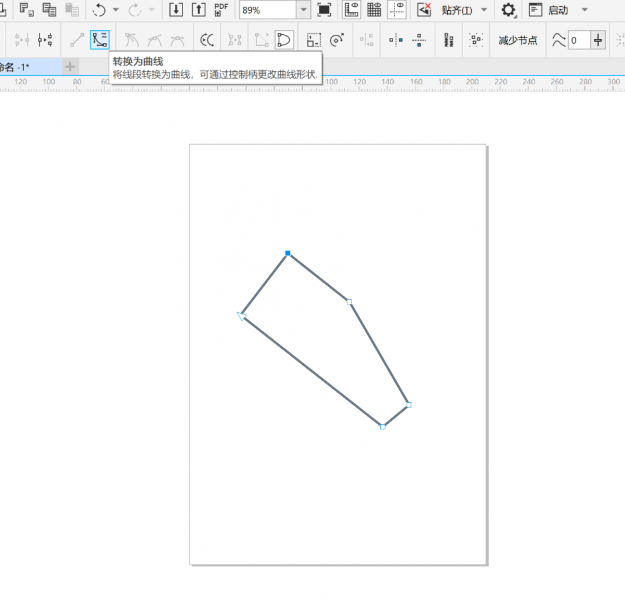This screenshot has height=600, width=625.
Task: Expand the 贴齐 (Snap To) dropdown
Action: [485, 10]
